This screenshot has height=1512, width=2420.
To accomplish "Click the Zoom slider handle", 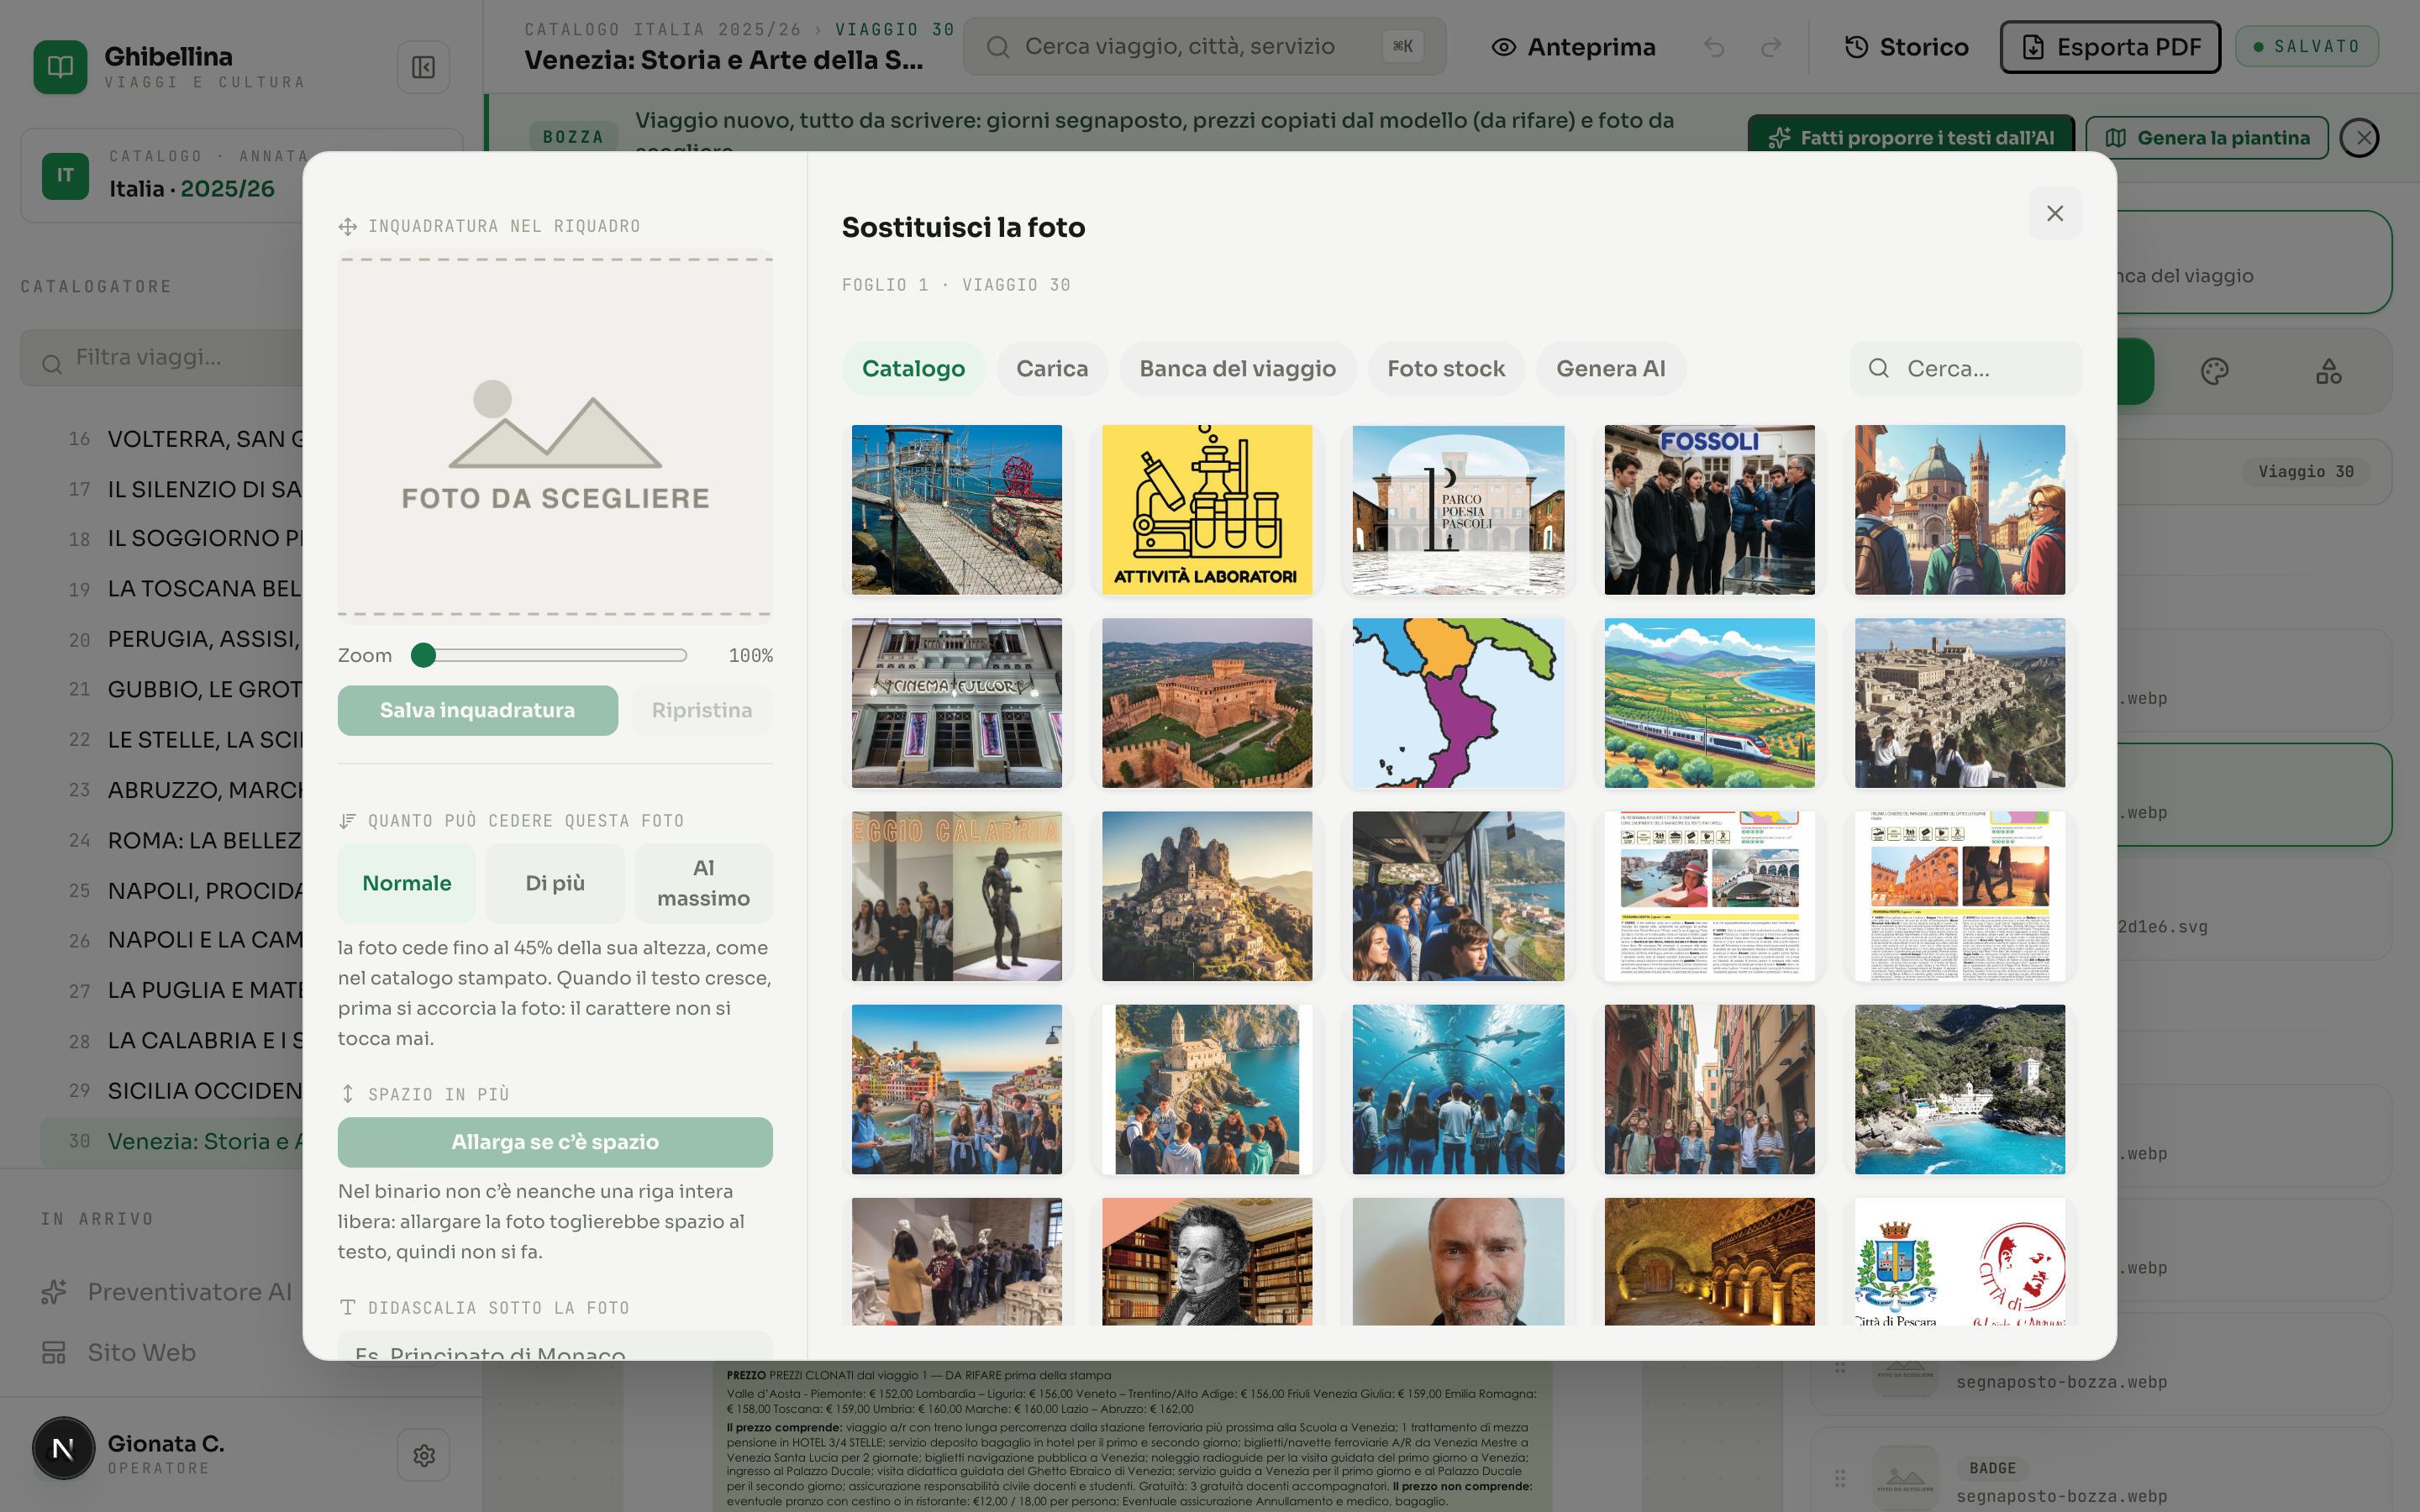I will [423, 655].
